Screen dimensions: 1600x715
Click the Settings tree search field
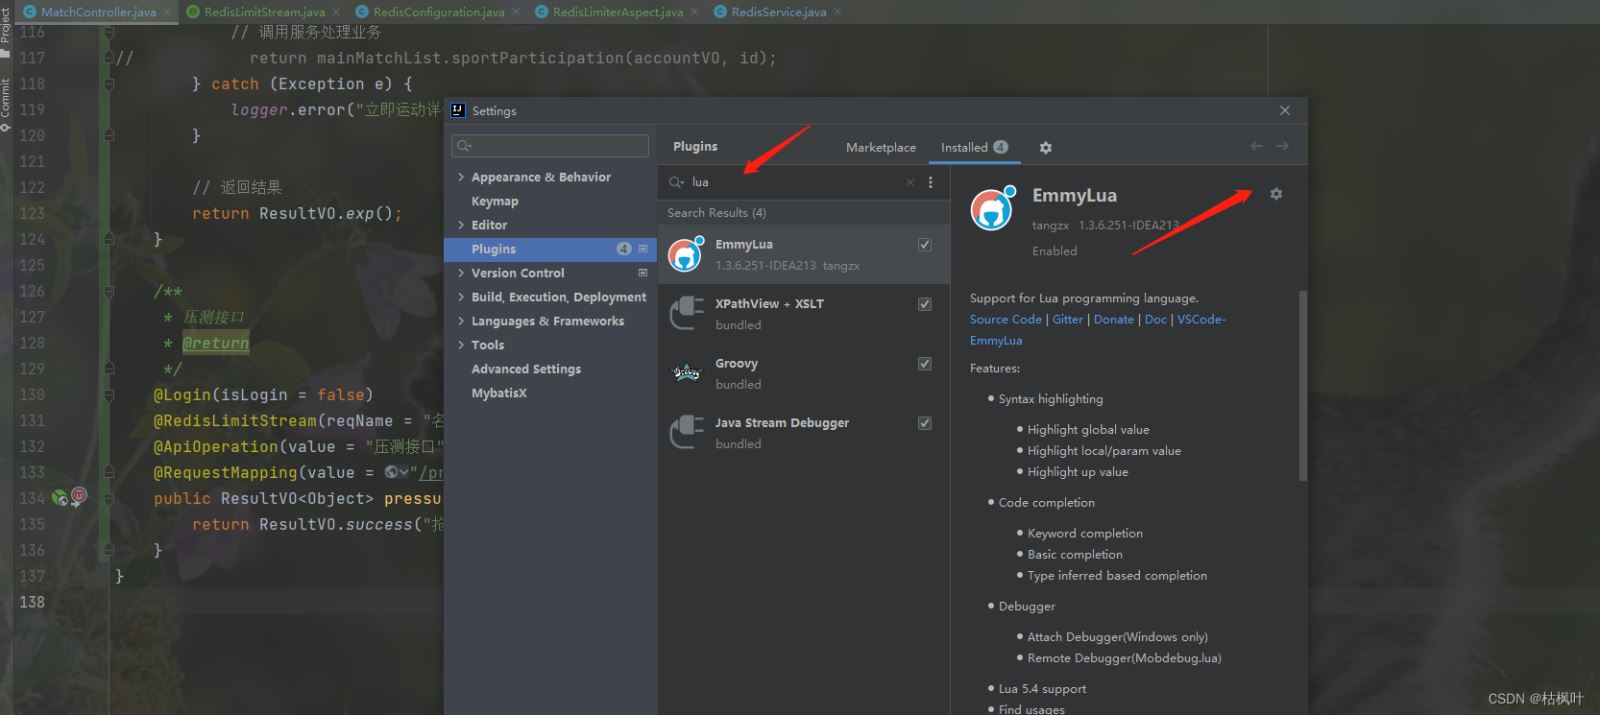pyautogui.click(x=550, y=146)
